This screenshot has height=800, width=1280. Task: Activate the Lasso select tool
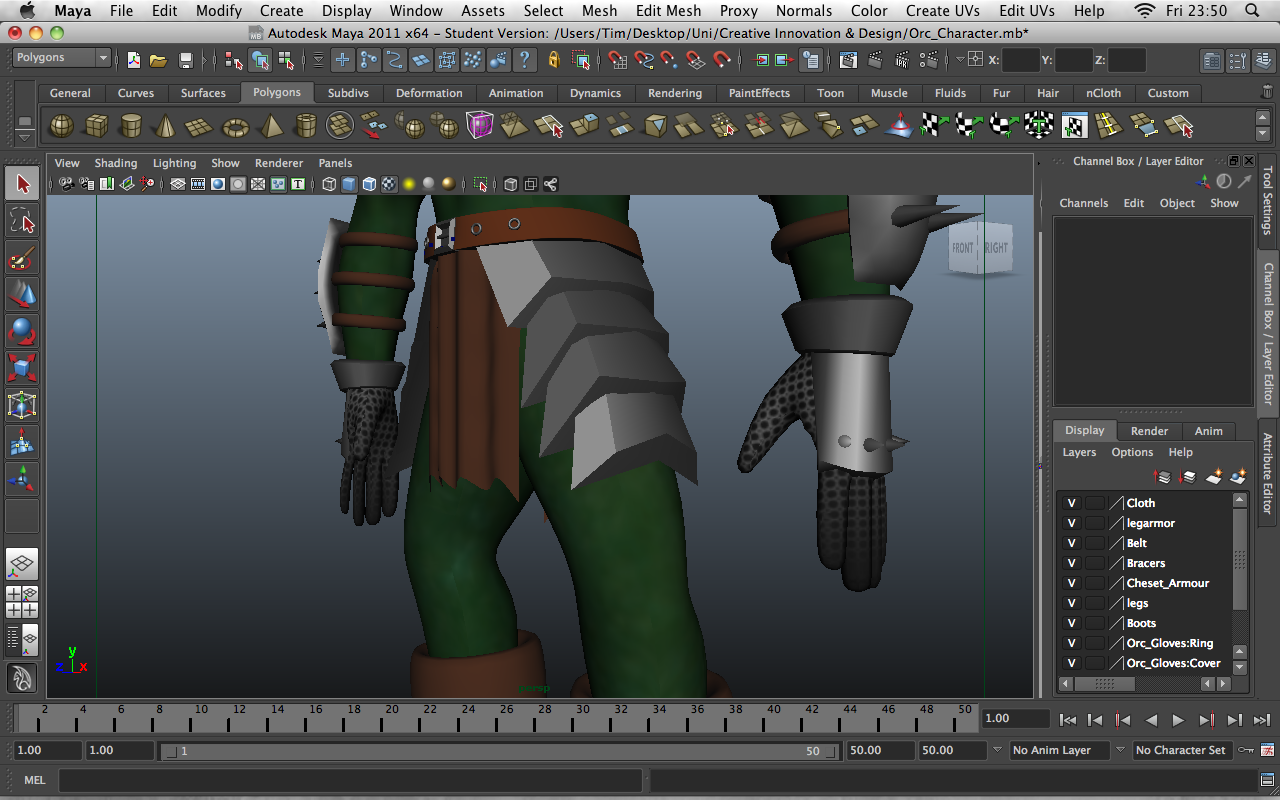pos(22,220)
